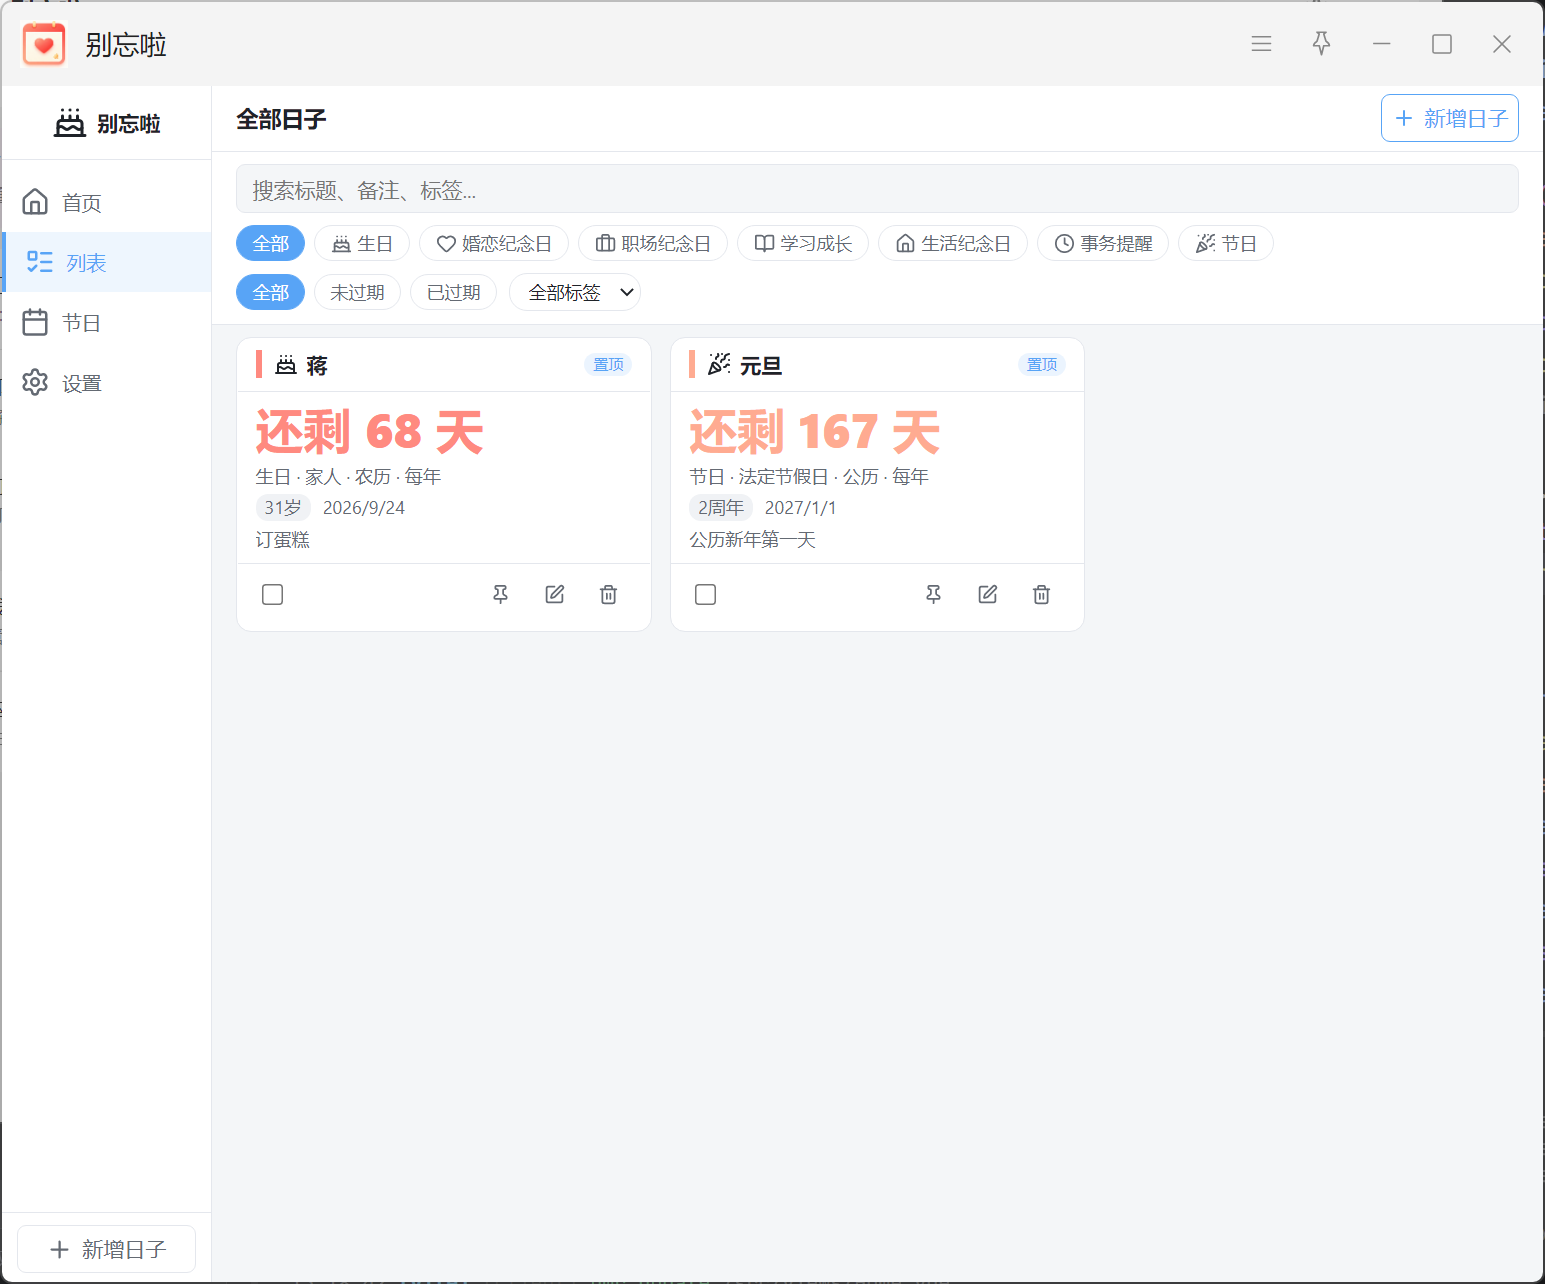This screenshot has width=1545, height=1284.
Task: Pin the 元旦 holiday card
Action: pyautogui.click(x=934, y=595)
